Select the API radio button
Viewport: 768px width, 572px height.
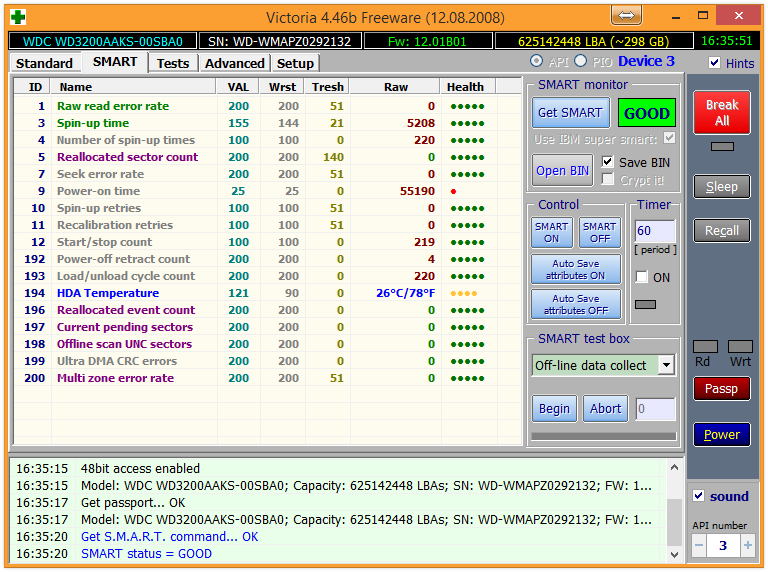[x=537, y=61]
